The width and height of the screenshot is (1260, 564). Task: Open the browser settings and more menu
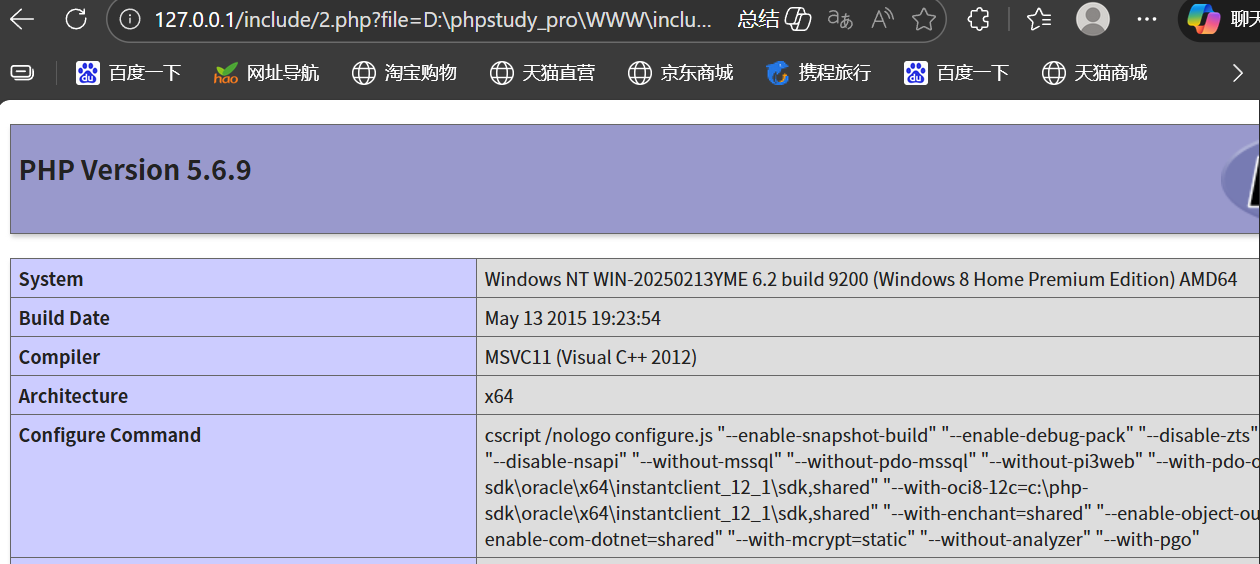click(1148, 19)
